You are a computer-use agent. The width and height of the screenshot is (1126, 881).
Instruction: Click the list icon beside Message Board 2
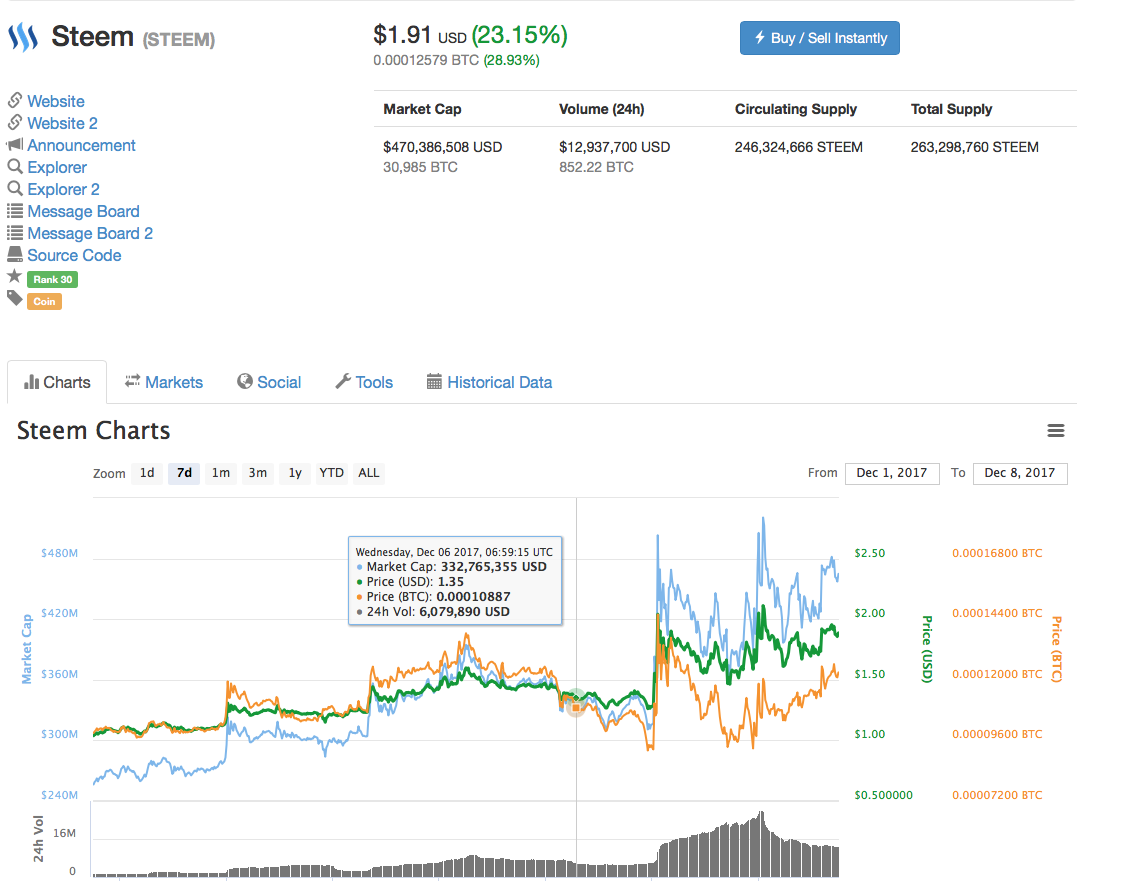click(14, 233)
